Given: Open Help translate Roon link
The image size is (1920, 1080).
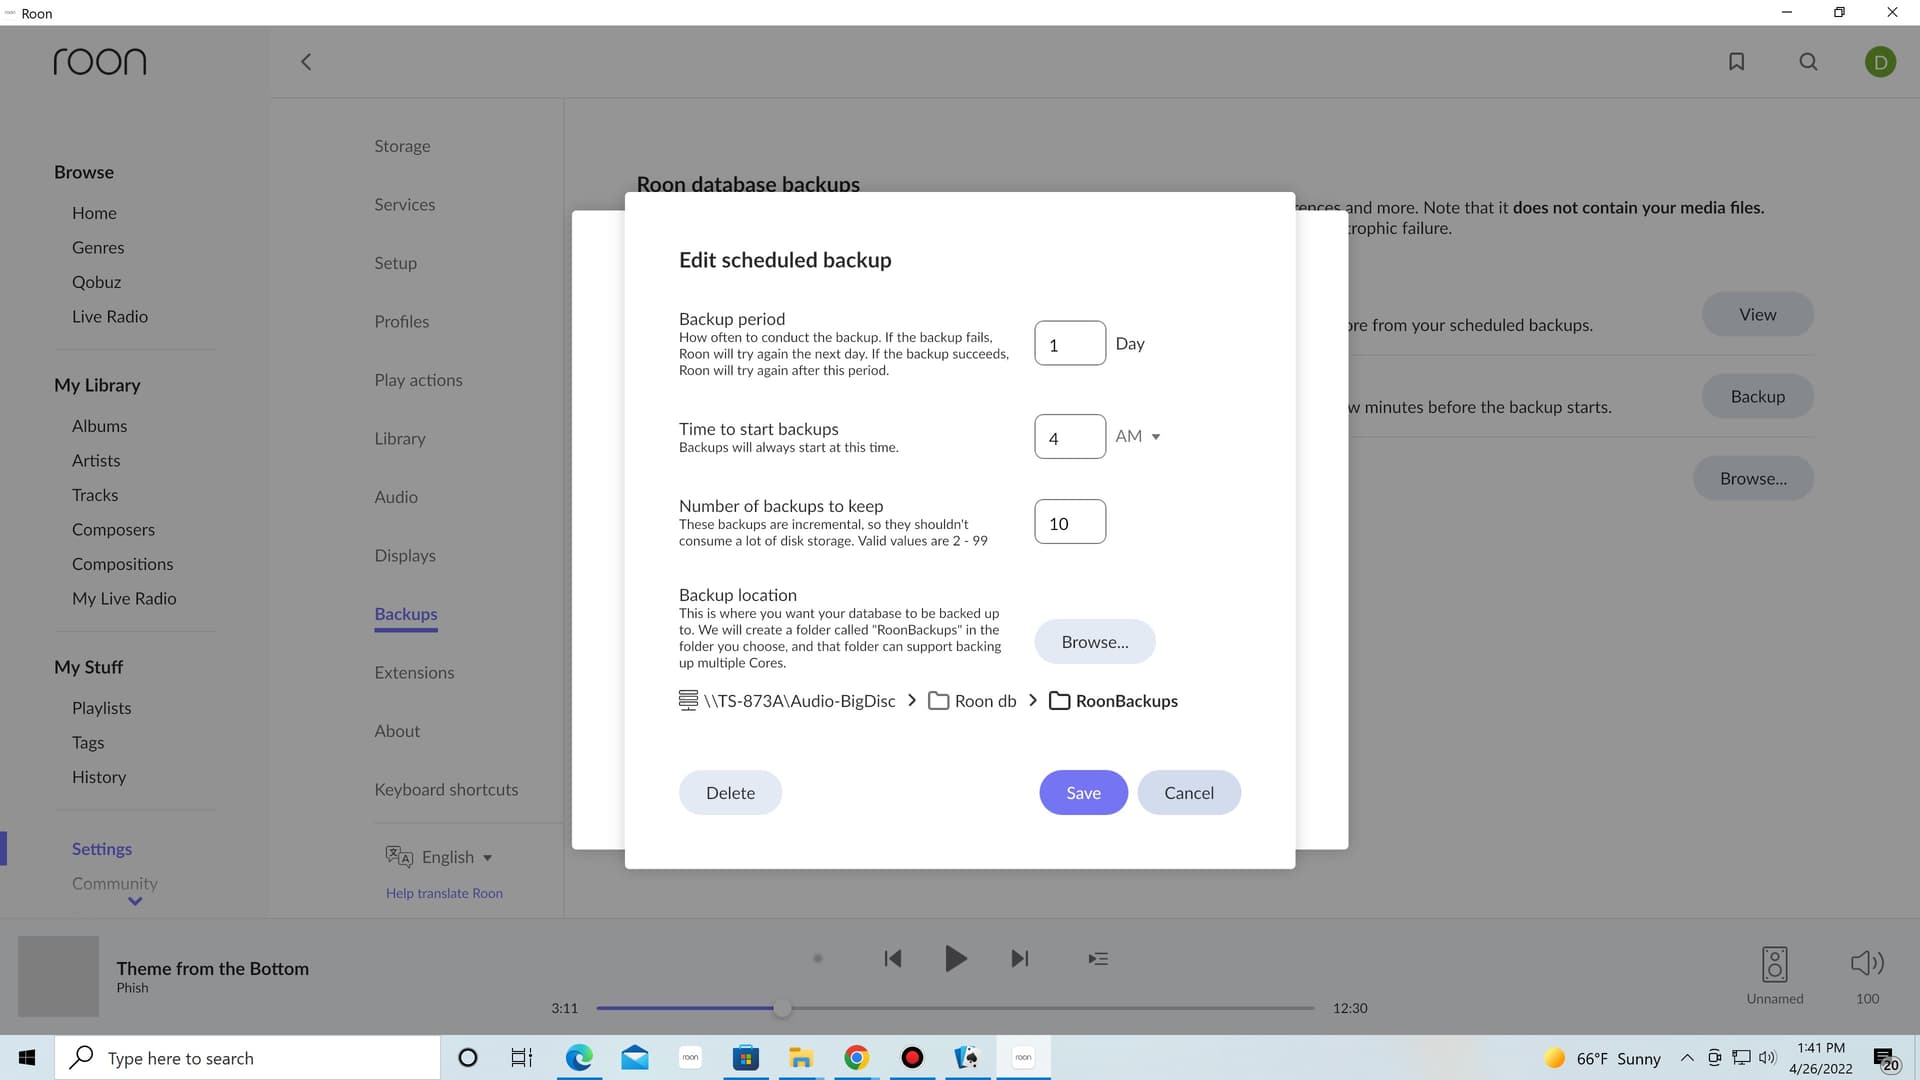Looking at the screenshot, I should (x=444, y=893).
